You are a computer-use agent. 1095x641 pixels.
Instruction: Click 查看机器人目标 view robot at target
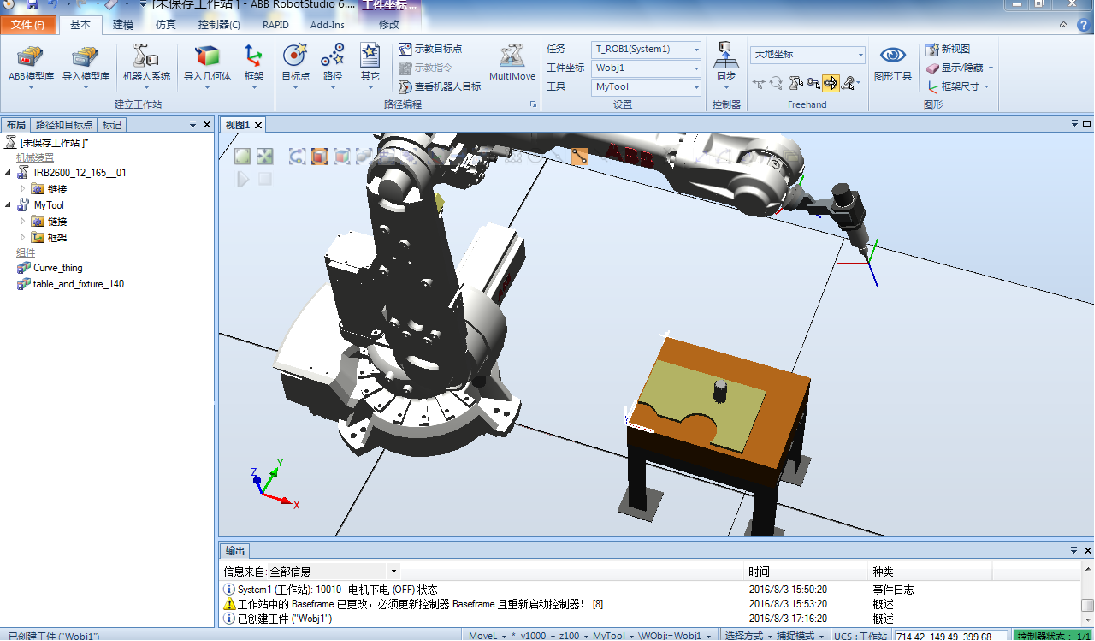[x=440, y=87]
